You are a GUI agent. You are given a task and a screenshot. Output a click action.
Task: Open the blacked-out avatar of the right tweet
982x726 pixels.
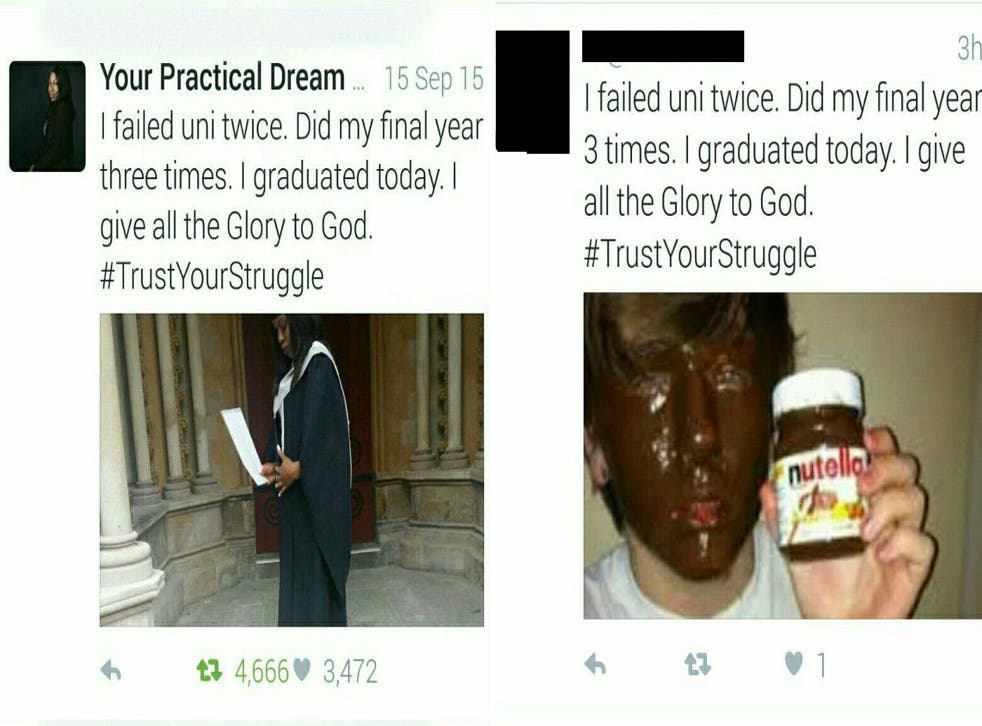pos(532,91)
